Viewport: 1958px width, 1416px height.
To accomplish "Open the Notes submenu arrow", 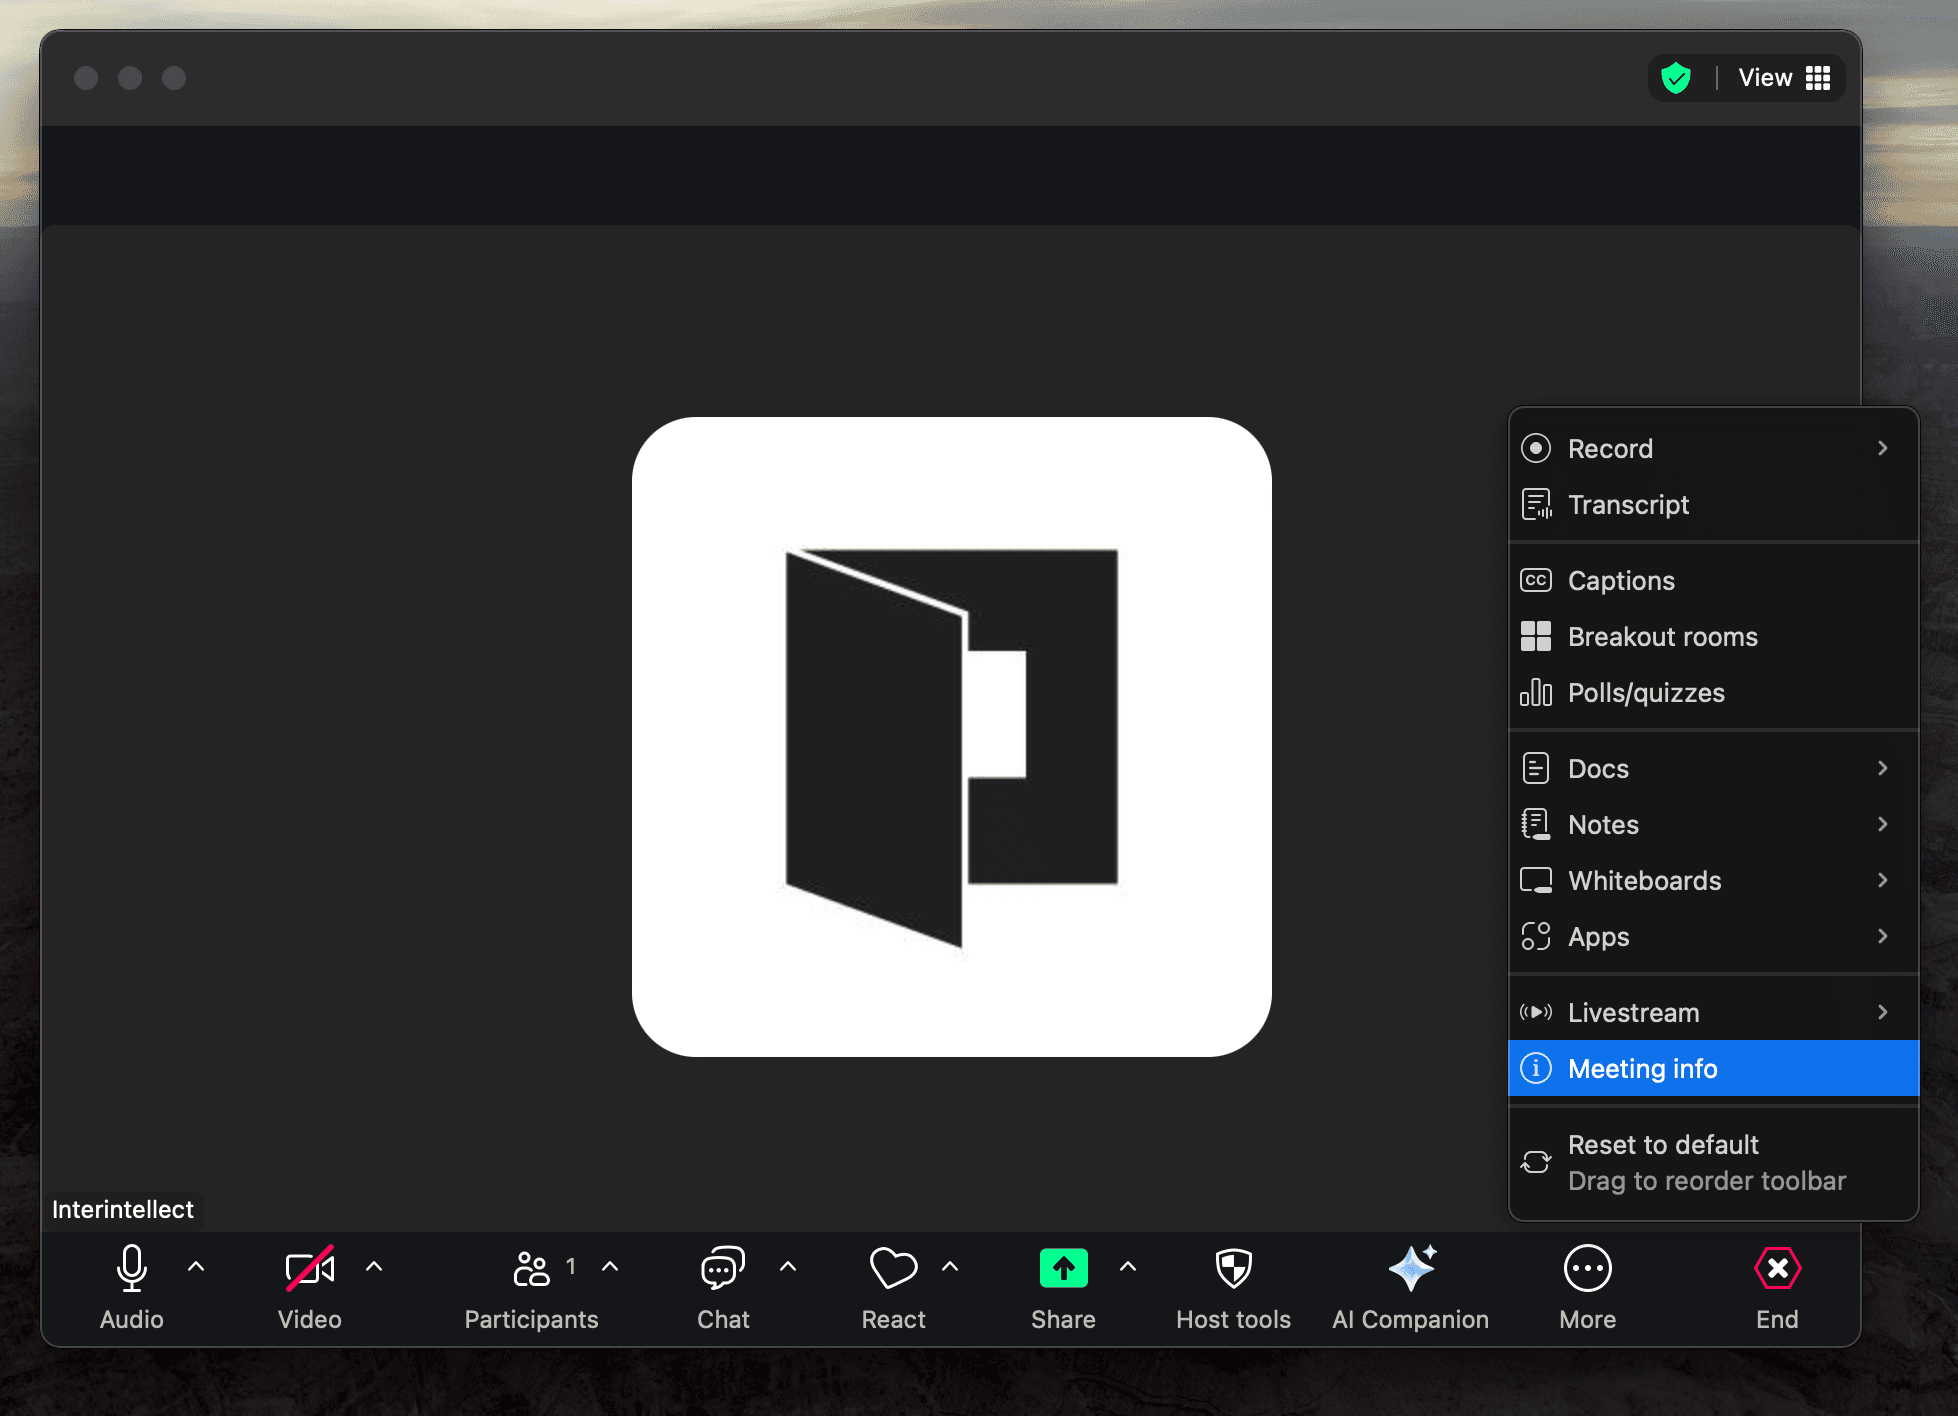I will (1883, 824).
